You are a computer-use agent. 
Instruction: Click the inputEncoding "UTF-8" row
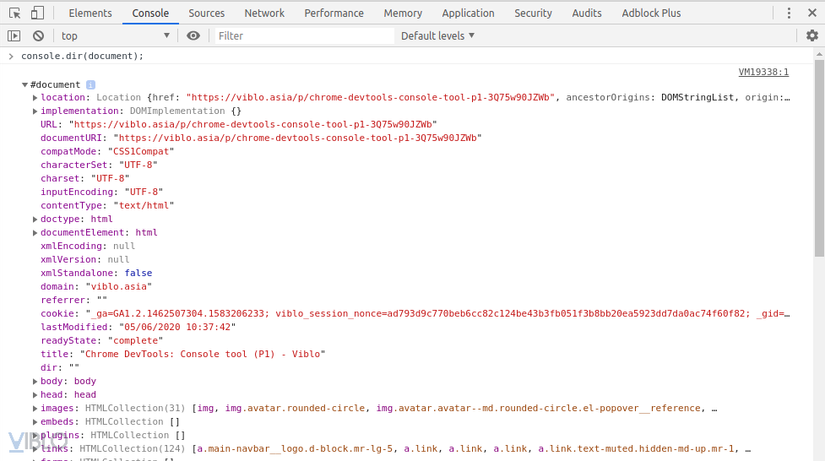102,192
